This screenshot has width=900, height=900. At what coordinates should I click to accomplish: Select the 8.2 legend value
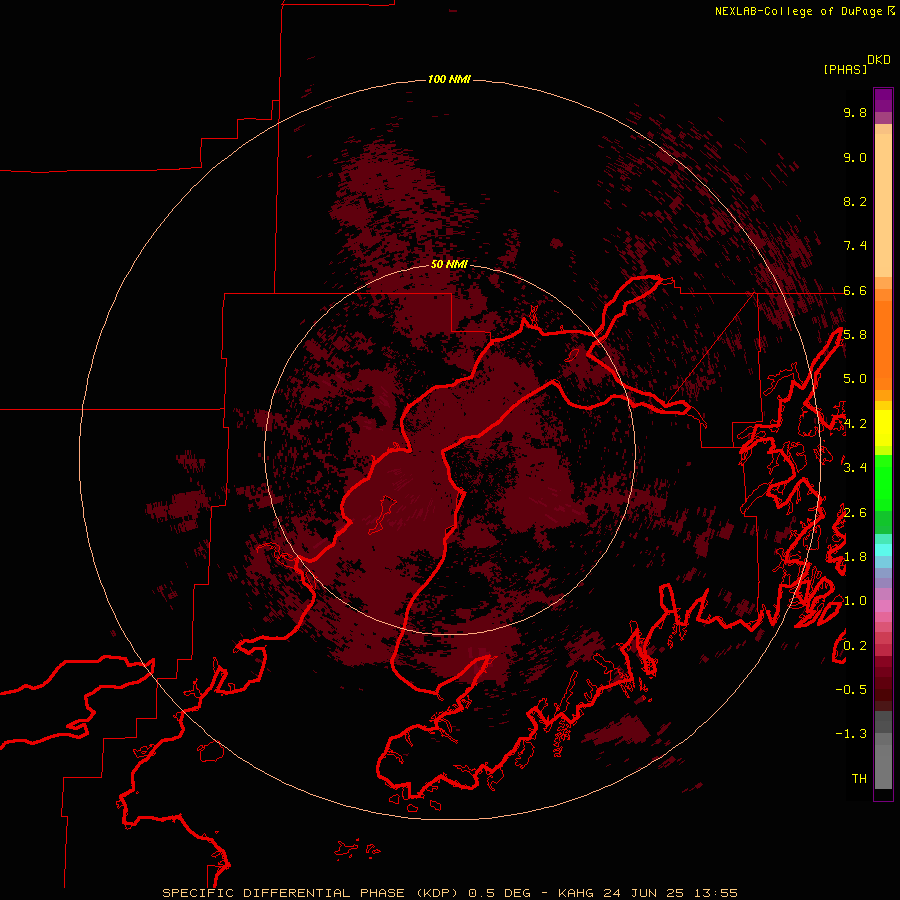click(855, 201)
